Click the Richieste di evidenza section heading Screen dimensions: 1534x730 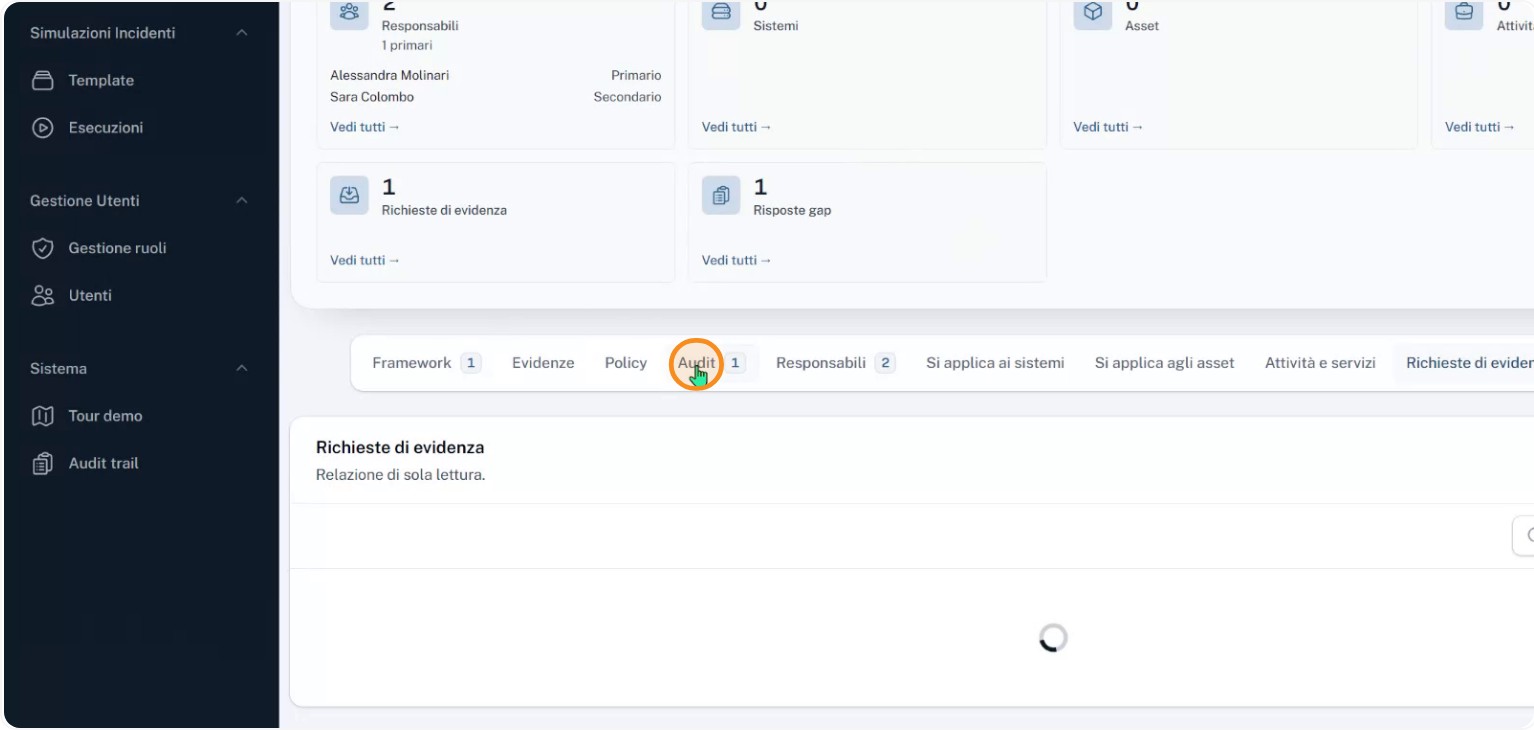click(x=400, y=448)
